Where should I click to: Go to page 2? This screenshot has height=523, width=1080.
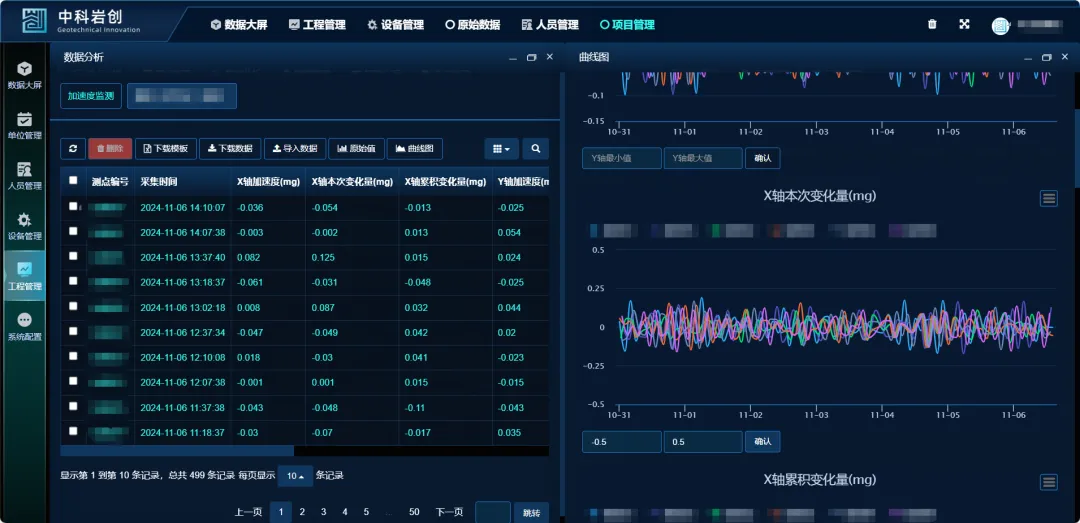click(302, 512)
